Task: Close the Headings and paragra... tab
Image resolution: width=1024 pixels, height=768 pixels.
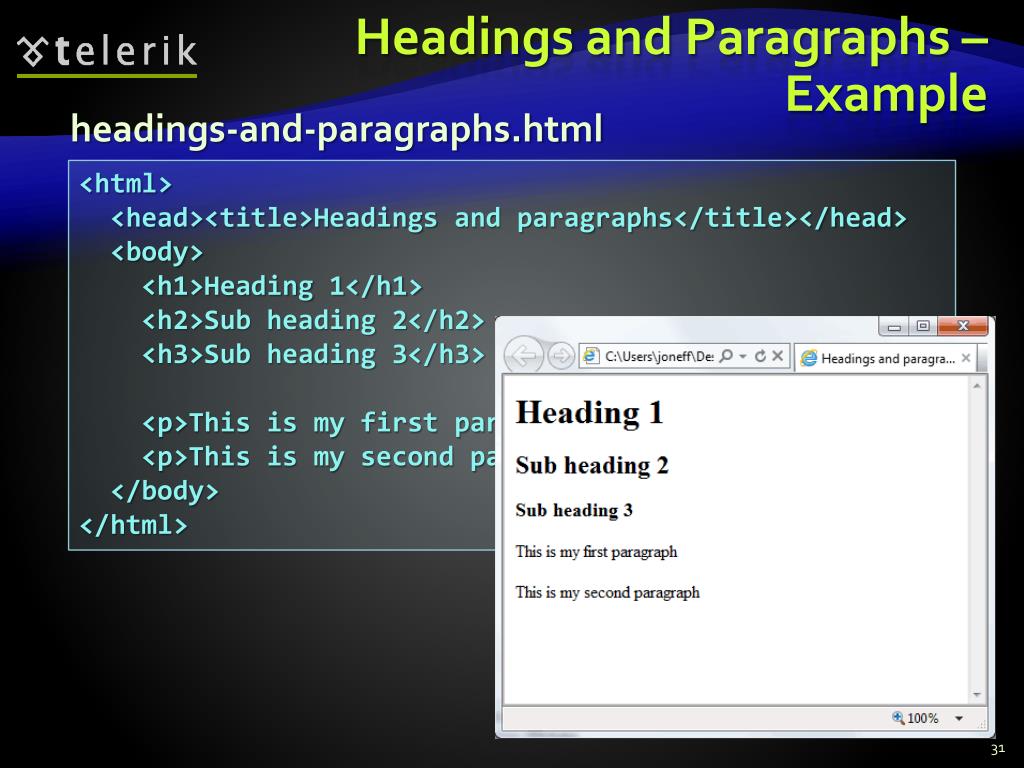Action: (966, 358)
